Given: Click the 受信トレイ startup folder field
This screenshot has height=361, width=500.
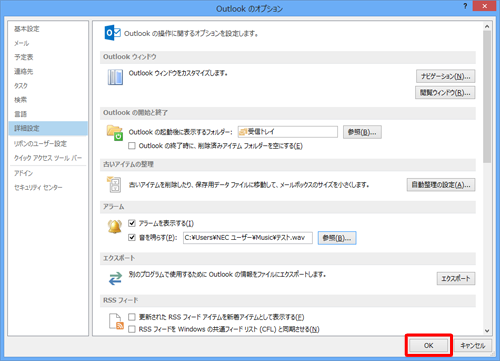Looking at the screenshot, I should pyautogui.click(x=288, y=132).
